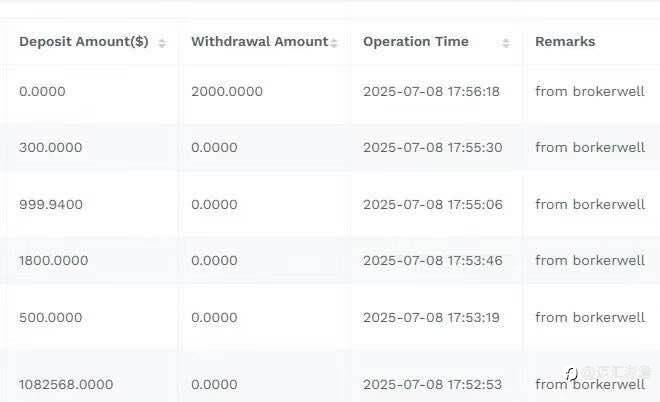The height and width of the screenshot is (402, 660).
Task: Click the Remarks column header
Action: [565, 42]
